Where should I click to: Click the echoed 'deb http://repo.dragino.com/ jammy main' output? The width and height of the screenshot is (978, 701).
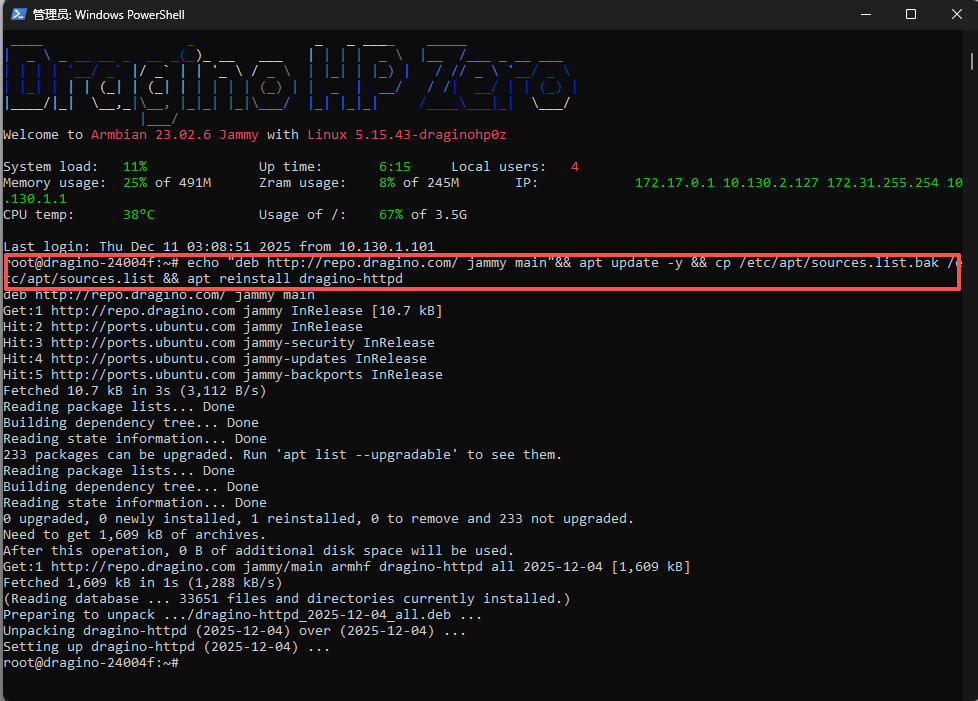coord(159,294)
